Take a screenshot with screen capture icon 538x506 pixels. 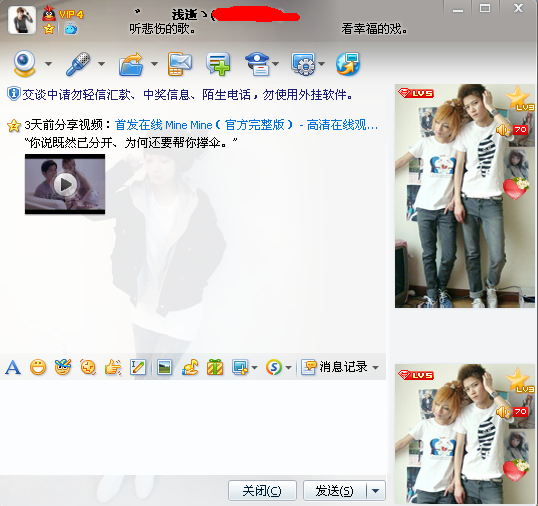pos(240,367)
